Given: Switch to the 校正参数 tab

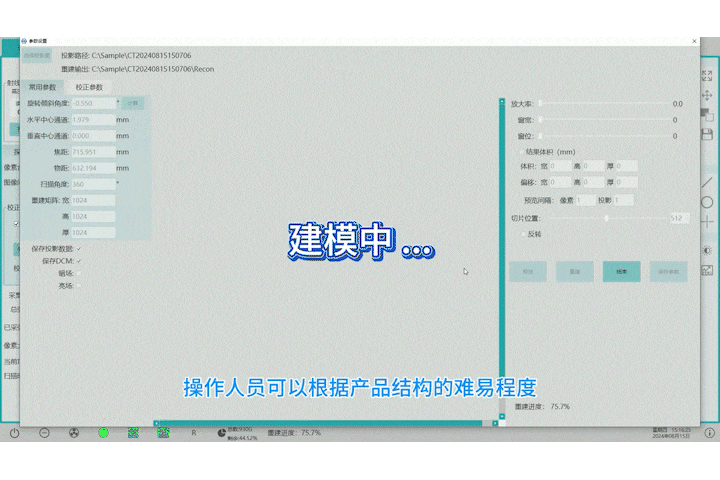Looking at the screenshot, I should click(89, 87).
